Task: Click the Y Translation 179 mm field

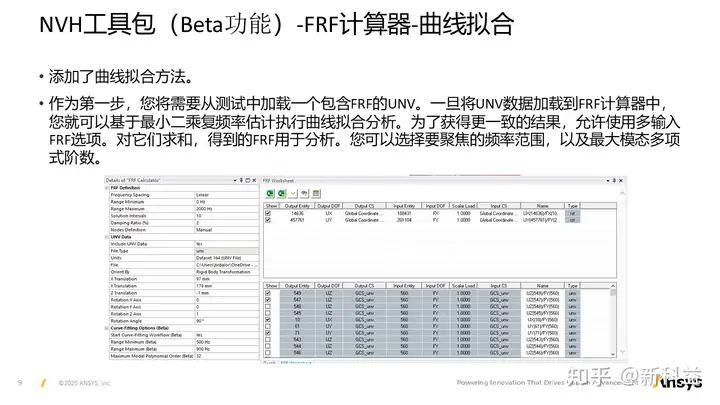Action: [227, 286]
